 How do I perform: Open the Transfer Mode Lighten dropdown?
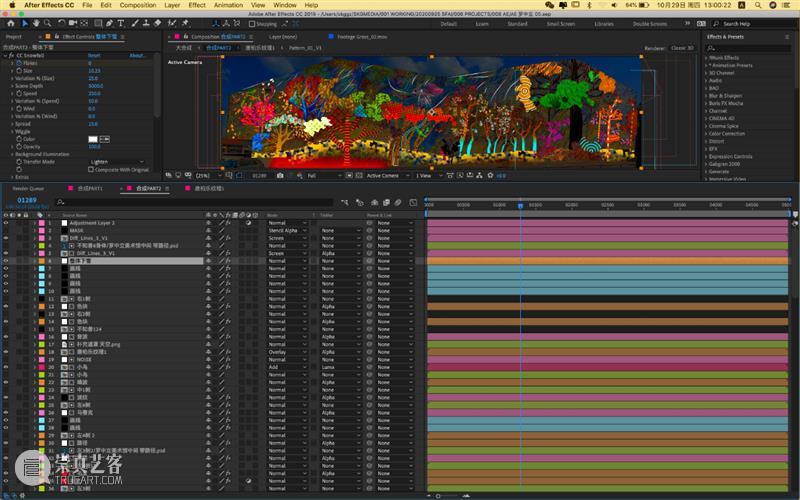pyautogui.click(x=117, y=162)
